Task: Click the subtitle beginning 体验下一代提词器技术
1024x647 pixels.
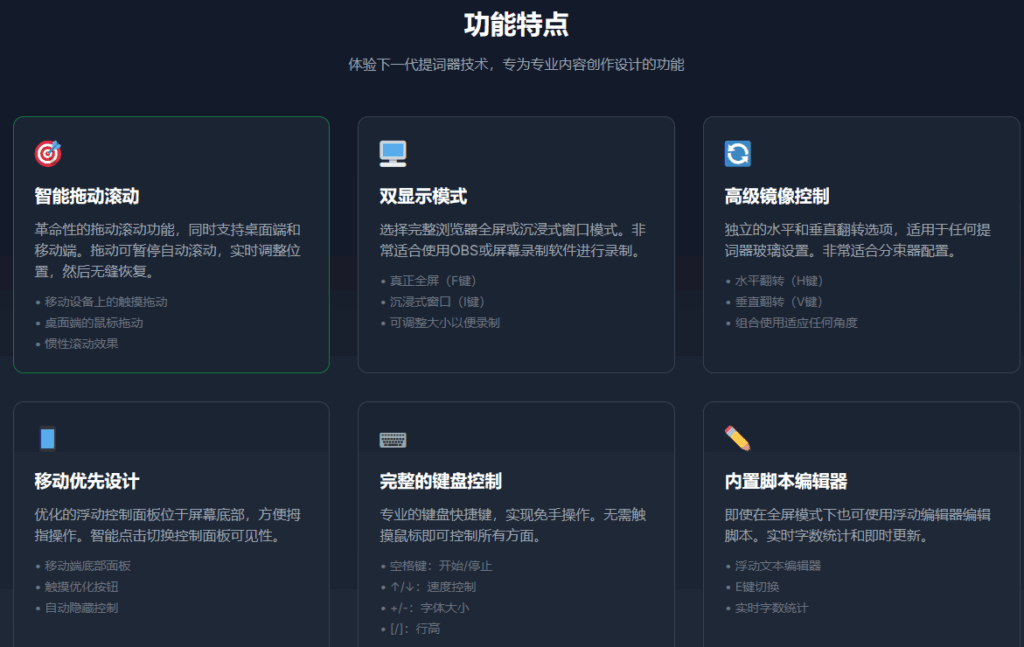Action: coord(516,65)
